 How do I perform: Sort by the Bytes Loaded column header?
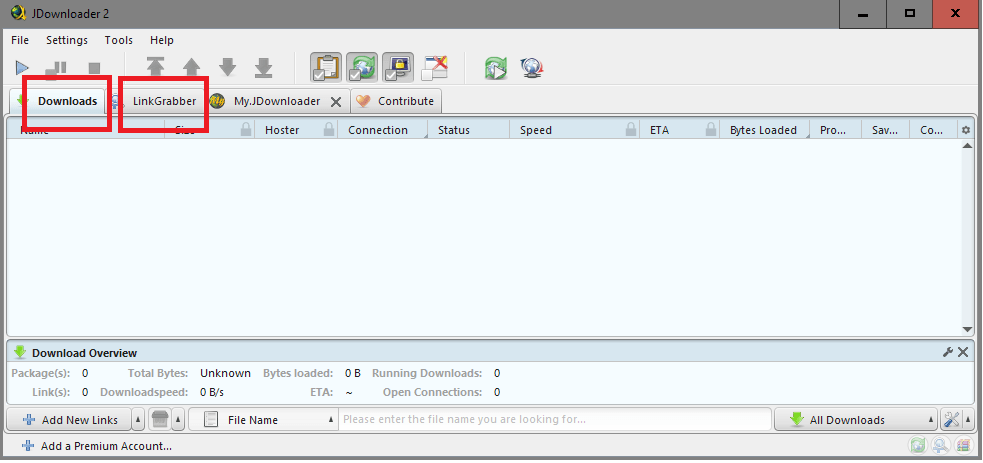click(765, 130)
